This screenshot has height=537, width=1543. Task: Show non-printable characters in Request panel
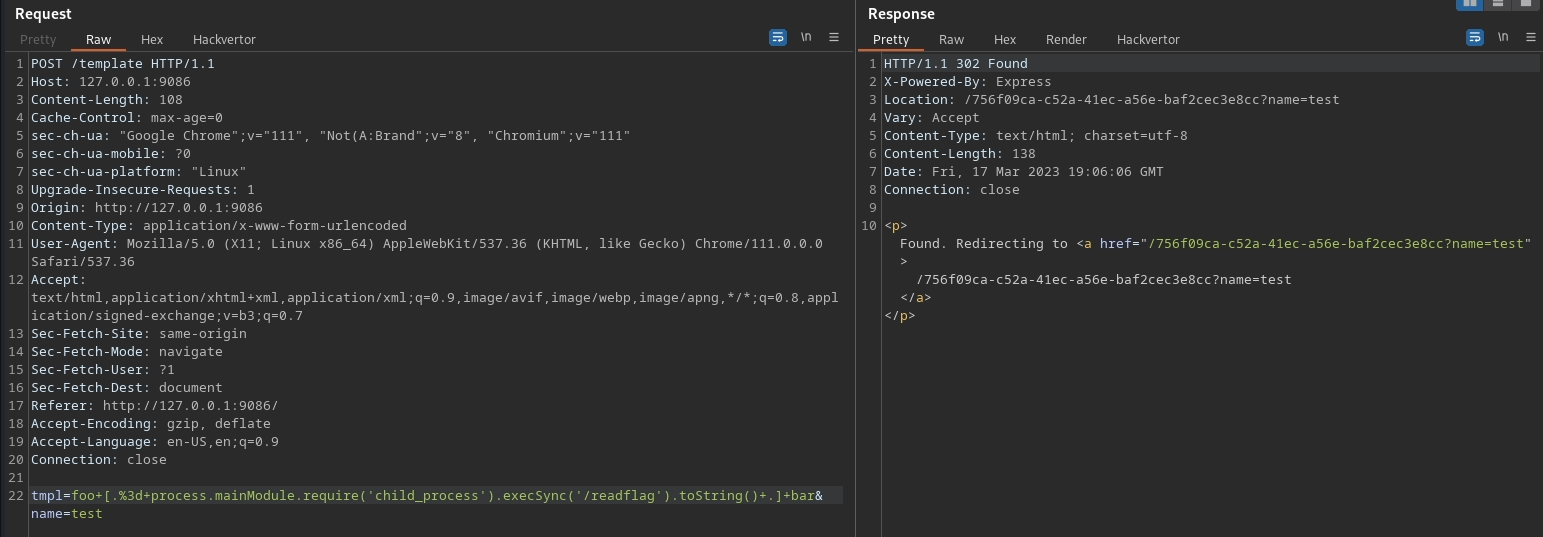(806, 38)
